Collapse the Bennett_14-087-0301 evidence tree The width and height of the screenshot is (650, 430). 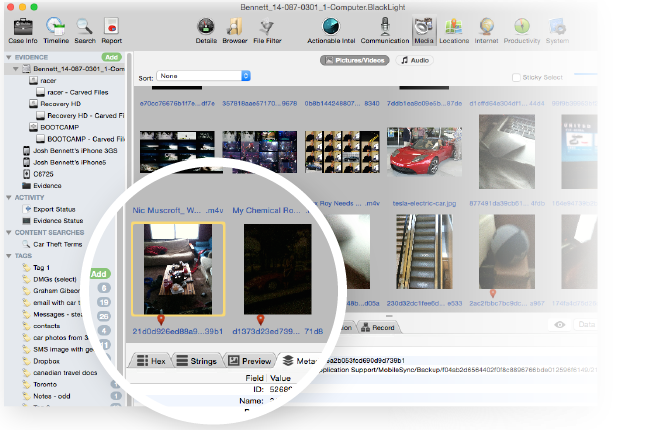click(15, 69)
